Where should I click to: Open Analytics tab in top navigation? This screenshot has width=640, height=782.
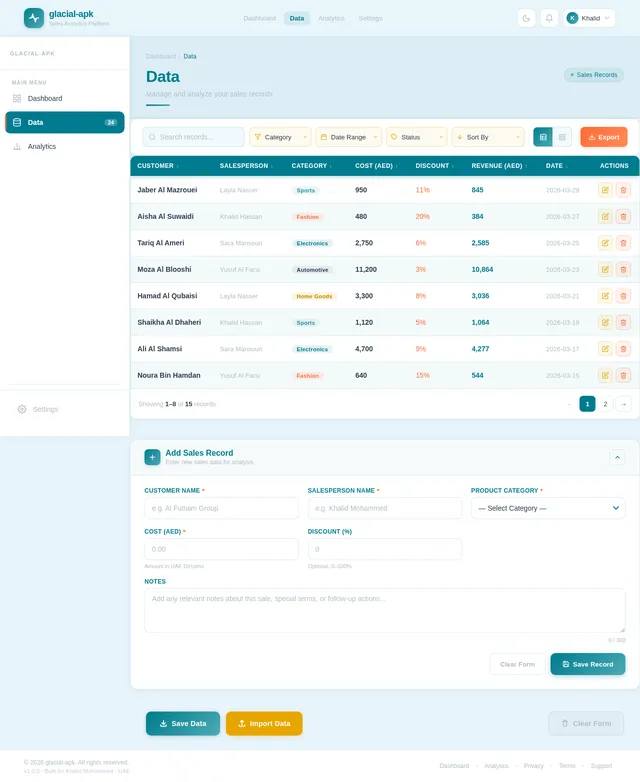[331, 18]
